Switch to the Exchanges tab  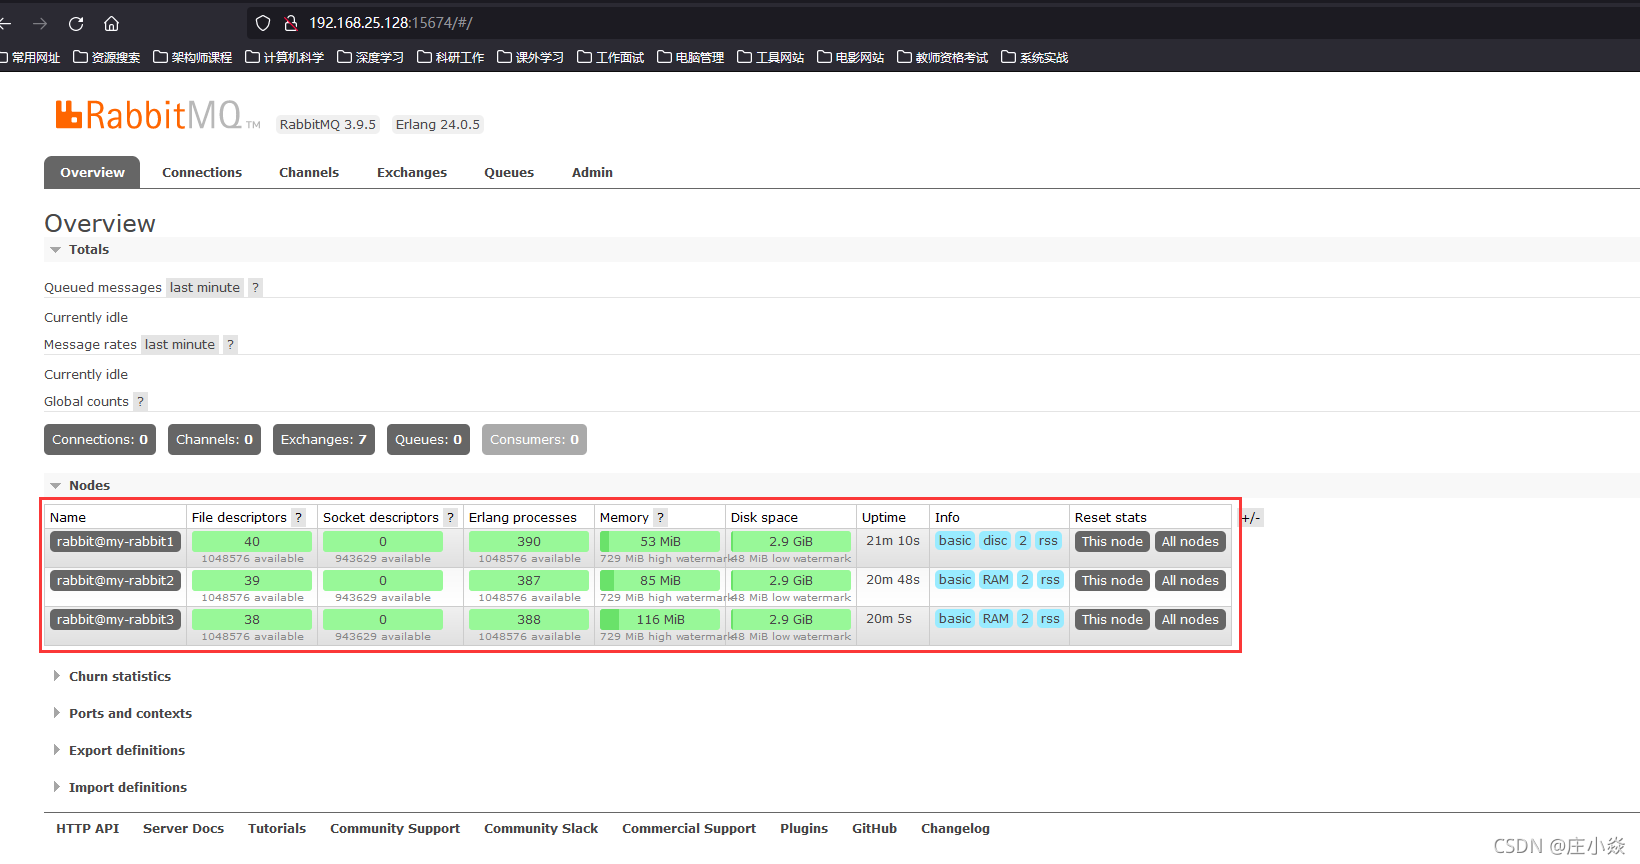412,173
